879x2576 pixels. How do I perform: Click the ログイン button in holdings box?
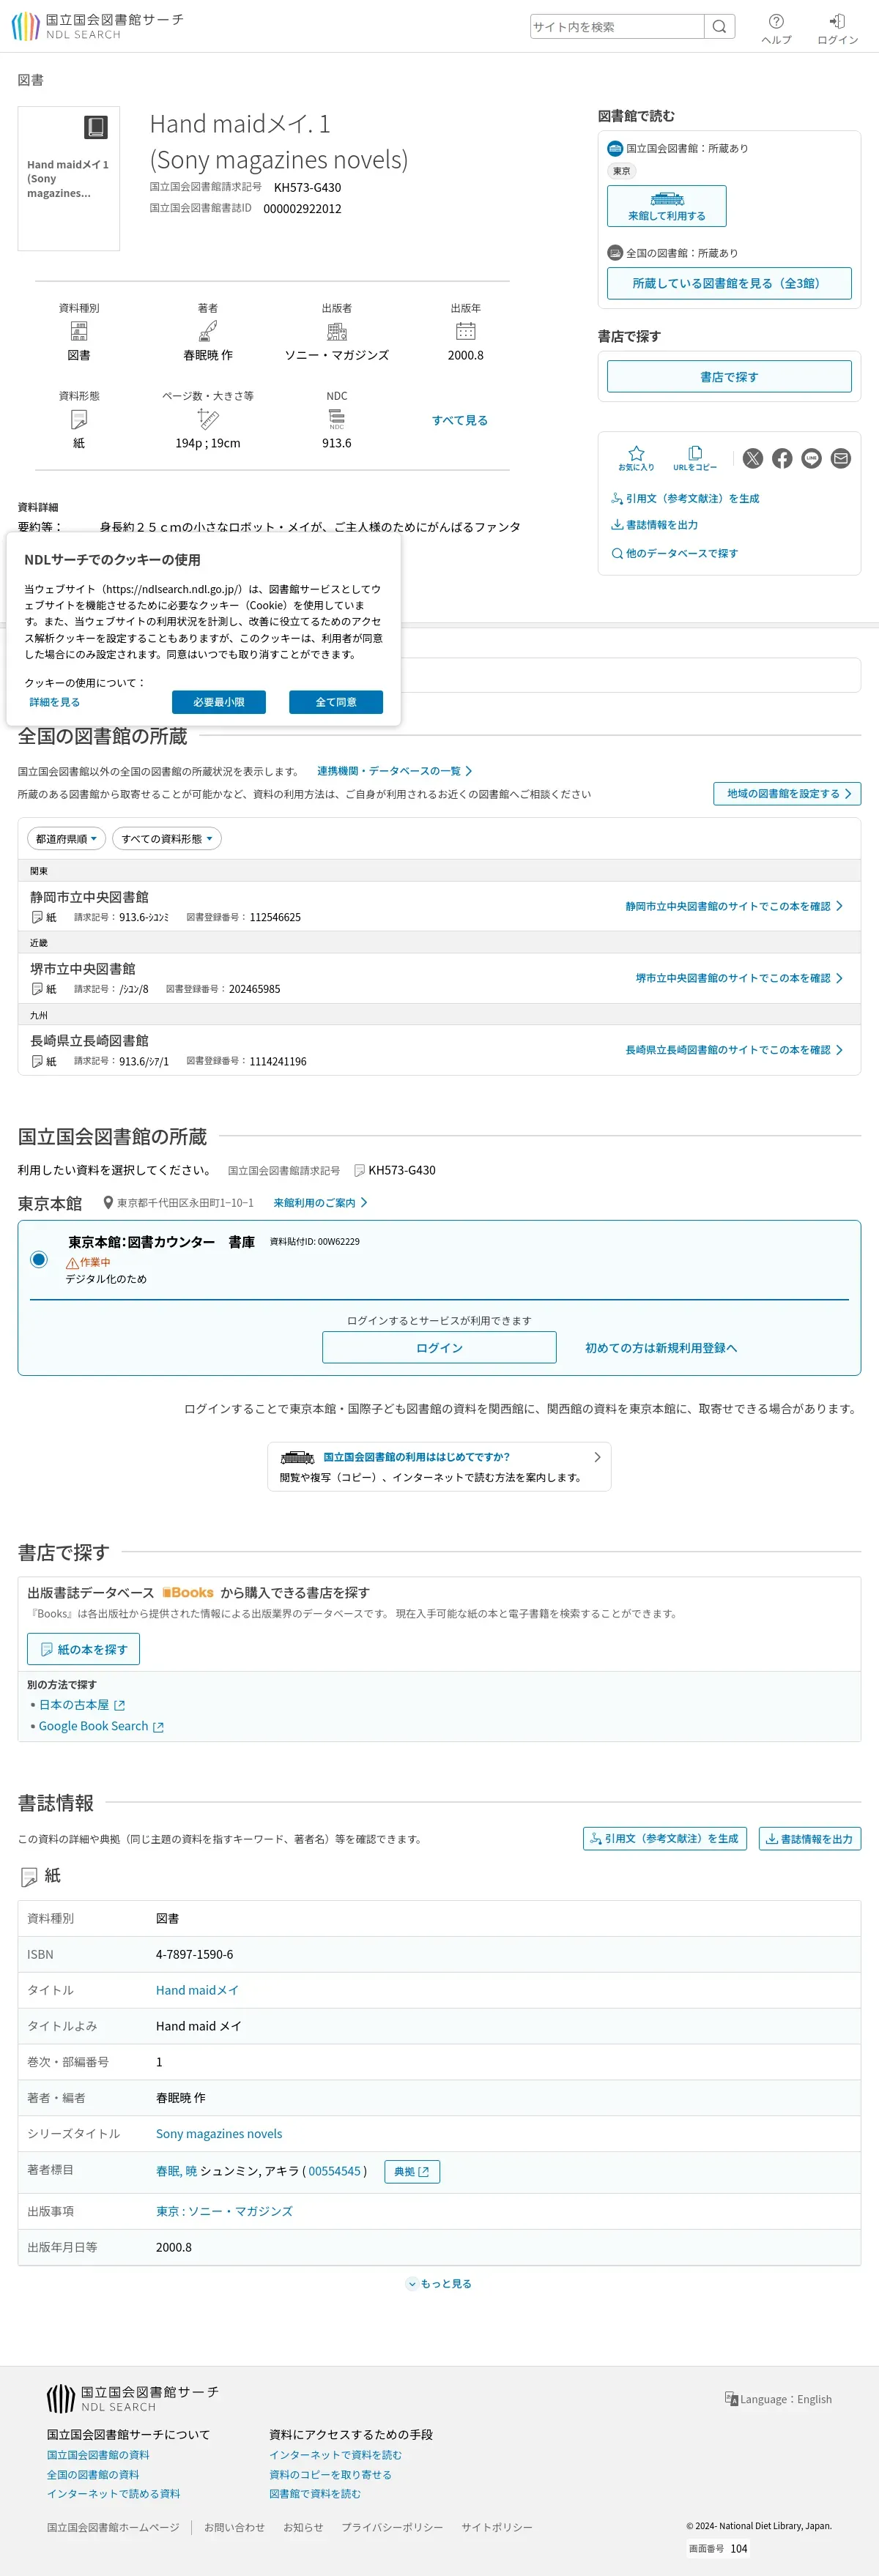tap(439, 1347)
